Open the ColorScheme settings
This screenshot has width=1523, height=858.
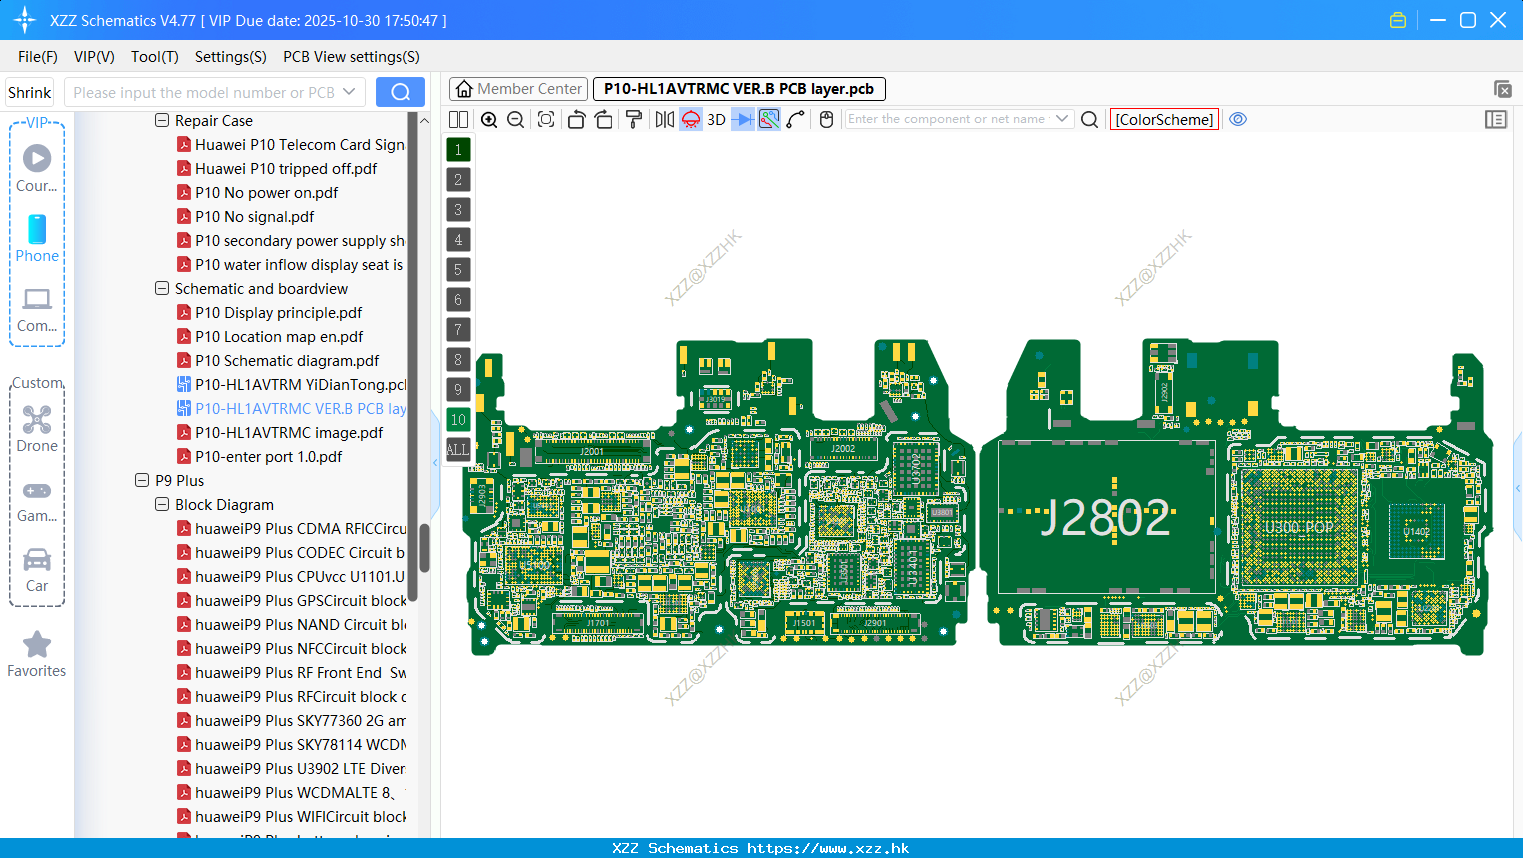pyautogui.click(x=1164, y=119)
